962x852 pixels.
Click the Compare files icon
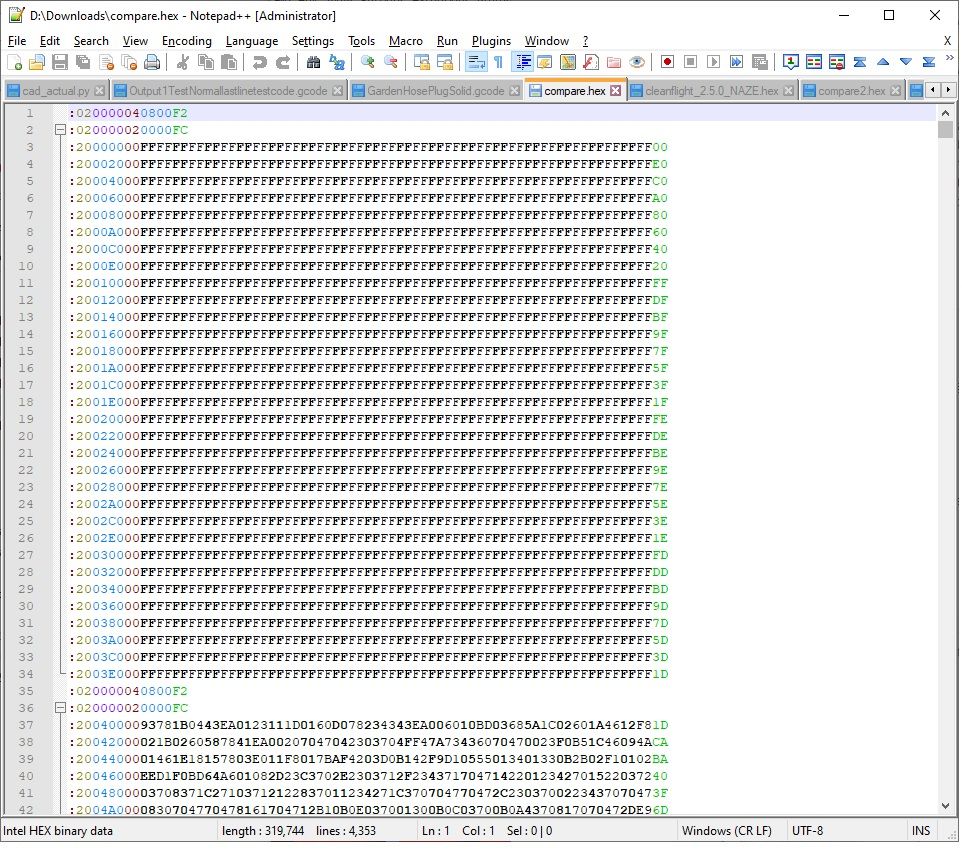(814, 62)
